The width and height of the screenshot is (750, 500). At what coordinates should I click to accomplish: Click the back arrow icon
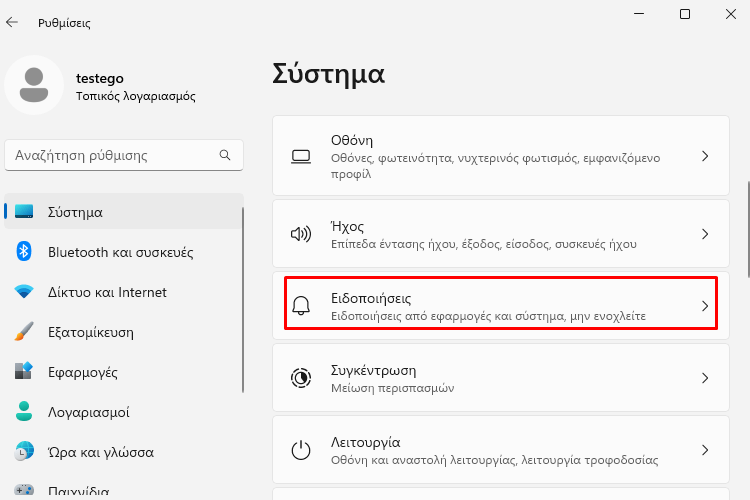point(12,22)
